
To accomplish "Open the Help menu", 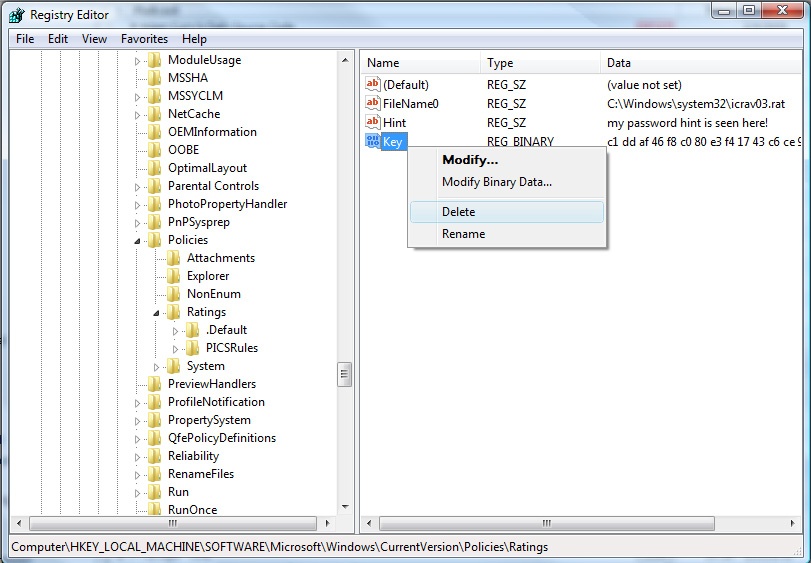I will pos(194,39).
